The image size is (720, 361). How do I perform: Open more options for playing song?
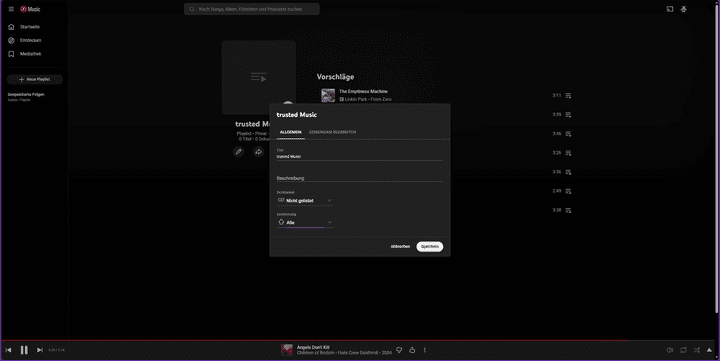(425, 350)
